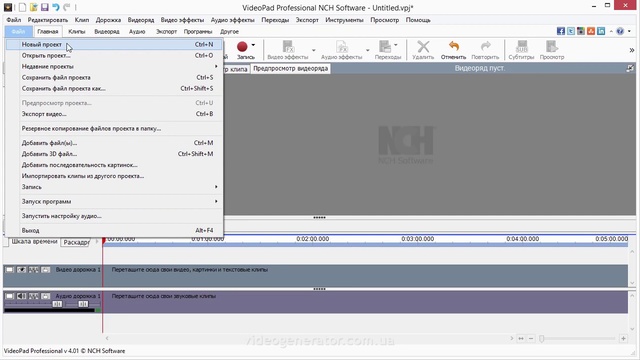Share via the Twitter icon
This screenshot has width=640, height=360.
point(571,31)
